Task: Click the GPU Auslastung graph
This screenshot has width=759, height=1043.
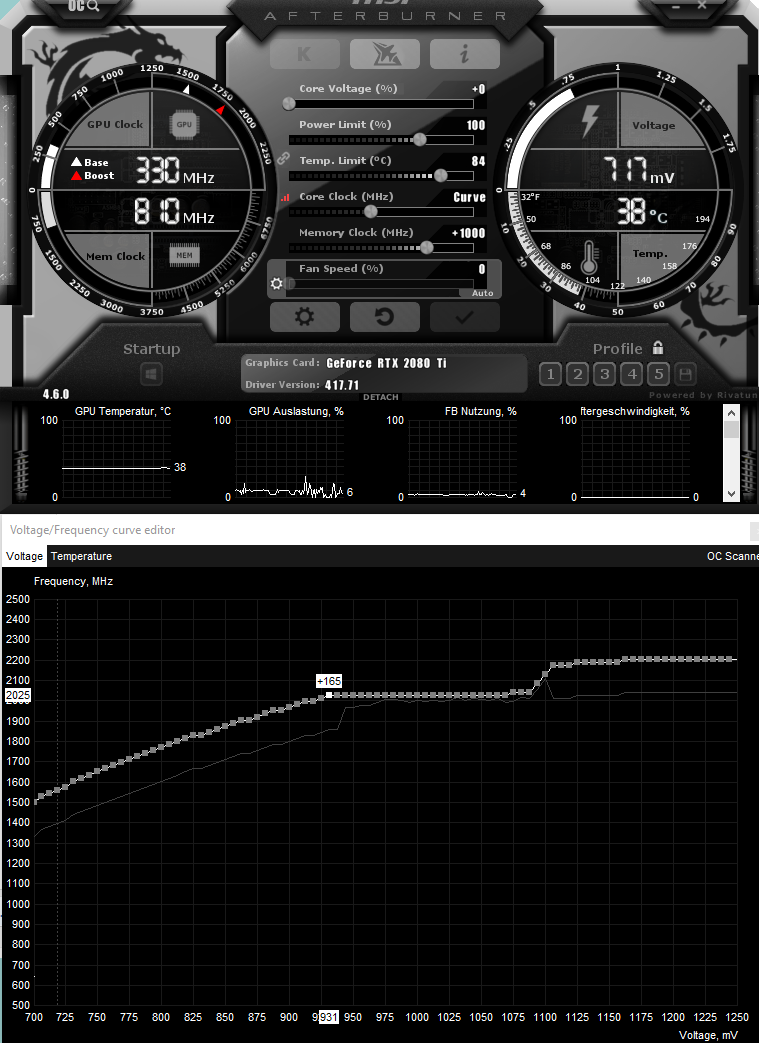Action: (x=289, y=458)
